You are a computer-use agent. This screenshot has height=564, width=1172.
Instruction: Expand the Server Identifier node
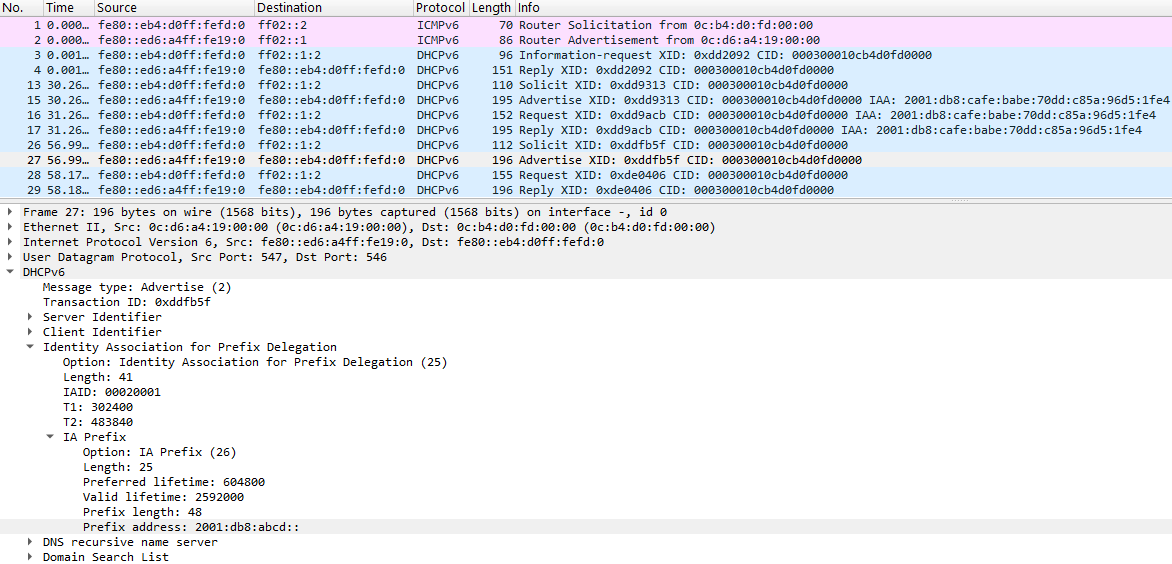(30, 317)
